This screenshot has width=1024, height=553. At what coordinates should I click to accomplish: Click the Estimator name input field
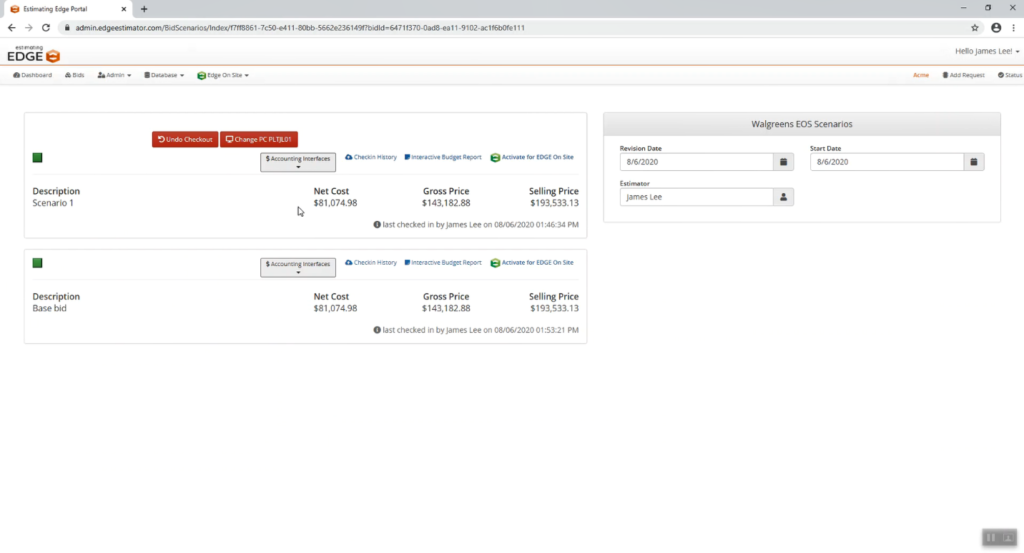[x=696, y=197]
